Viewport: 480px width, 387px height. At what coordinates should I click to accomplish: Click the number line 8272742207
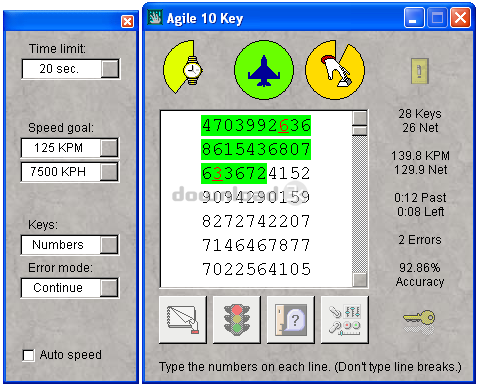click(x=256, y=221)
